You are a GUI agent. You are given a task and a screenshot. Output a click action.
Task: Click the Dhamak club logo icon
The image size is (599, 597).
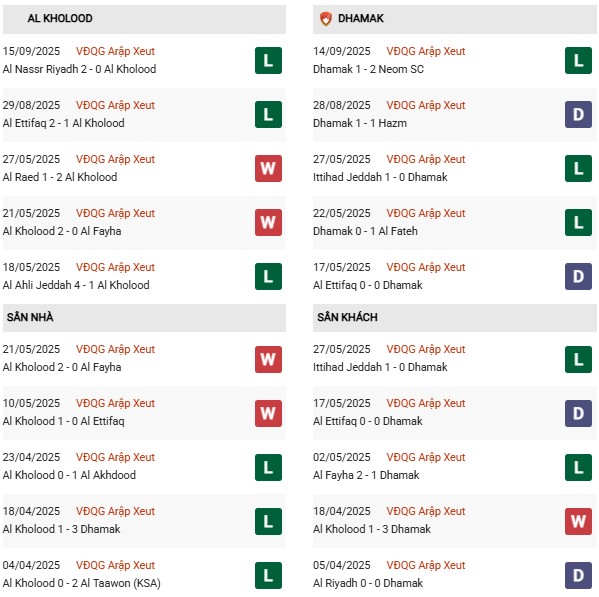point(325,18)
